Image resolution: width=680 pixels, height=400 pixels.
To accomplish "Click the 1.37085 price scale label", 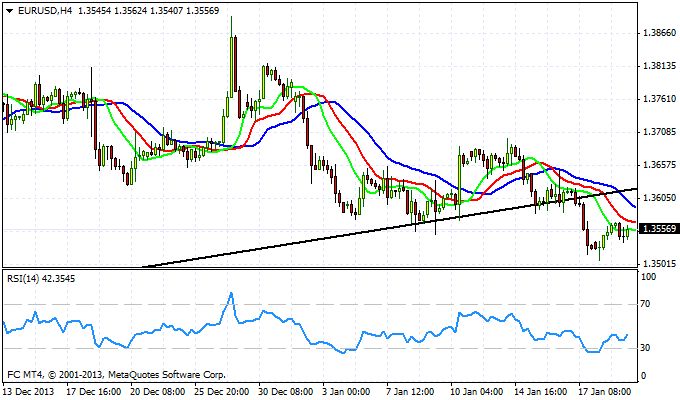I will pyautogui.click(x=660, y=131).
